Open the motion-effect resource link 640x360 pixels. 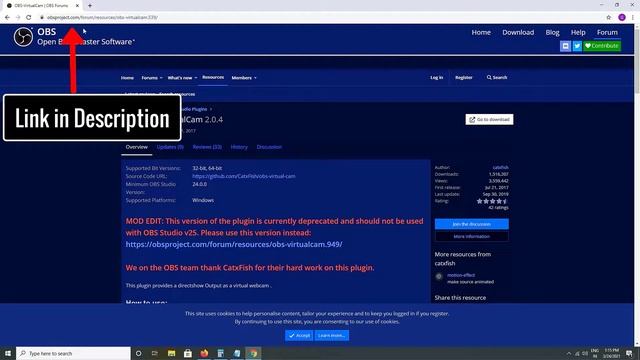461,275
